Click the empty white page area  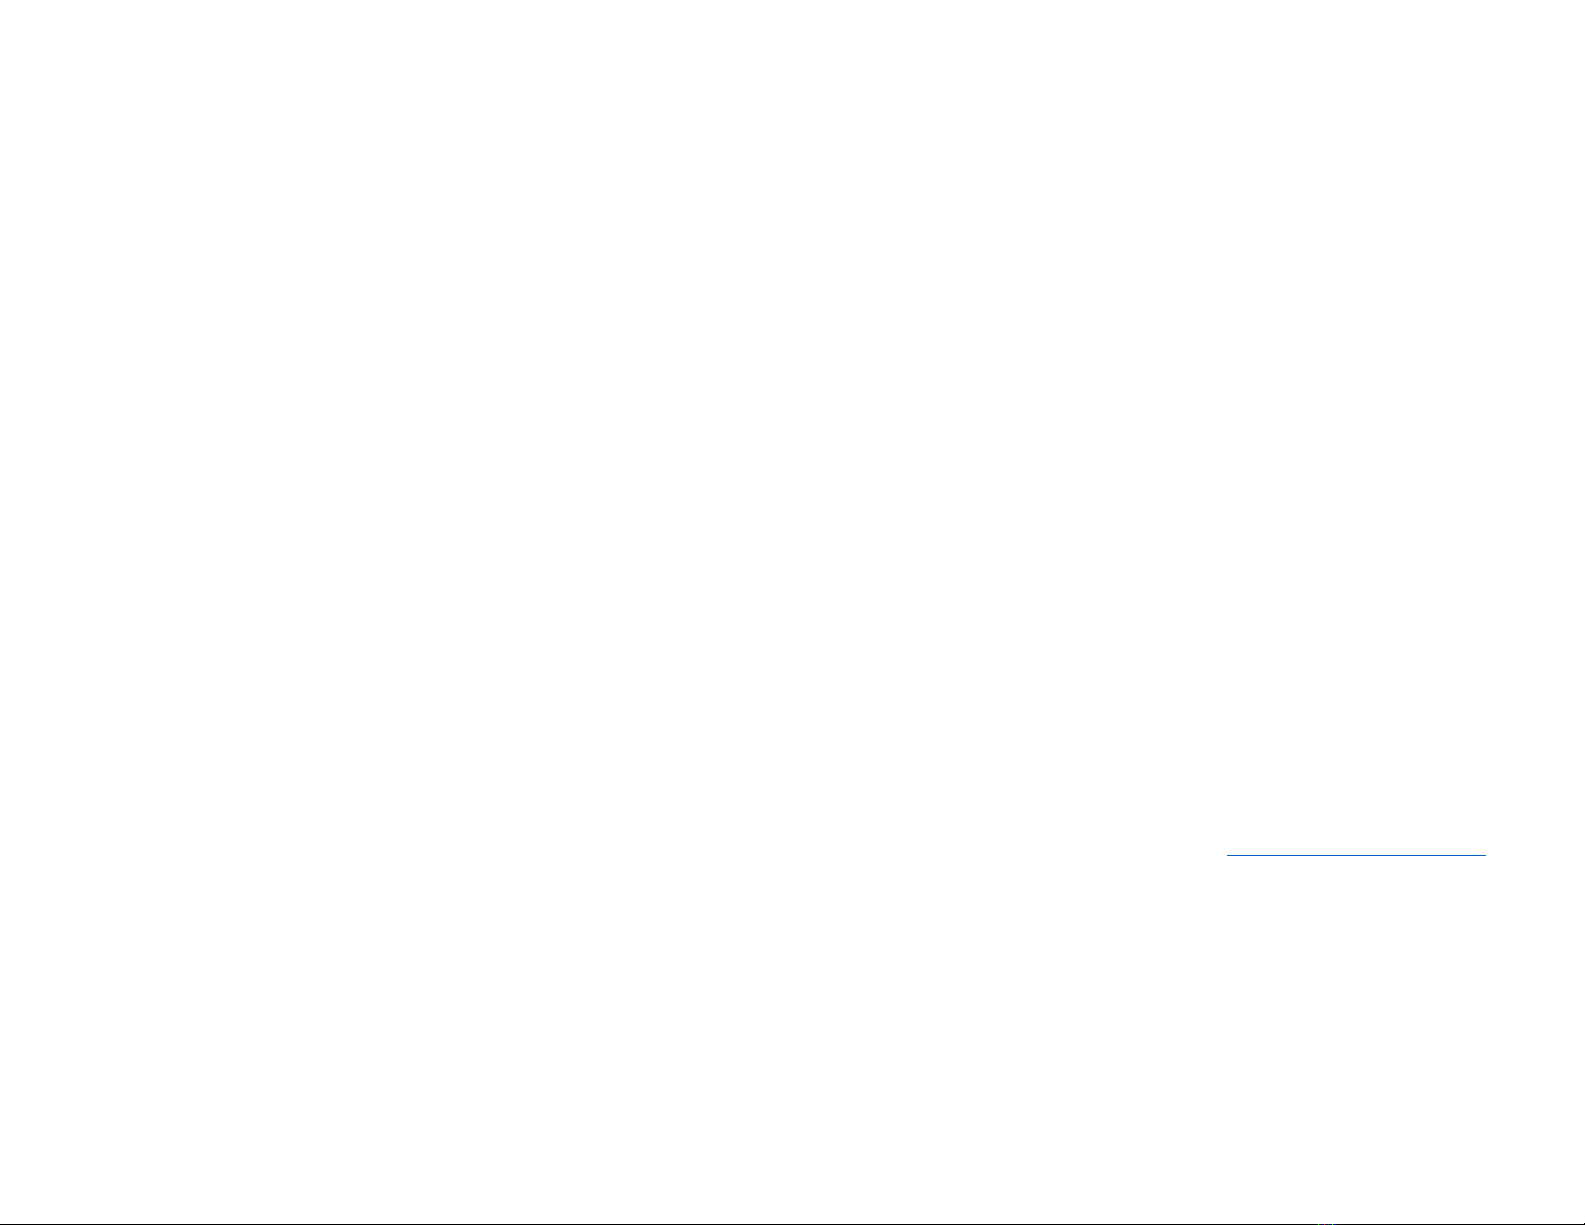[792, 610]
